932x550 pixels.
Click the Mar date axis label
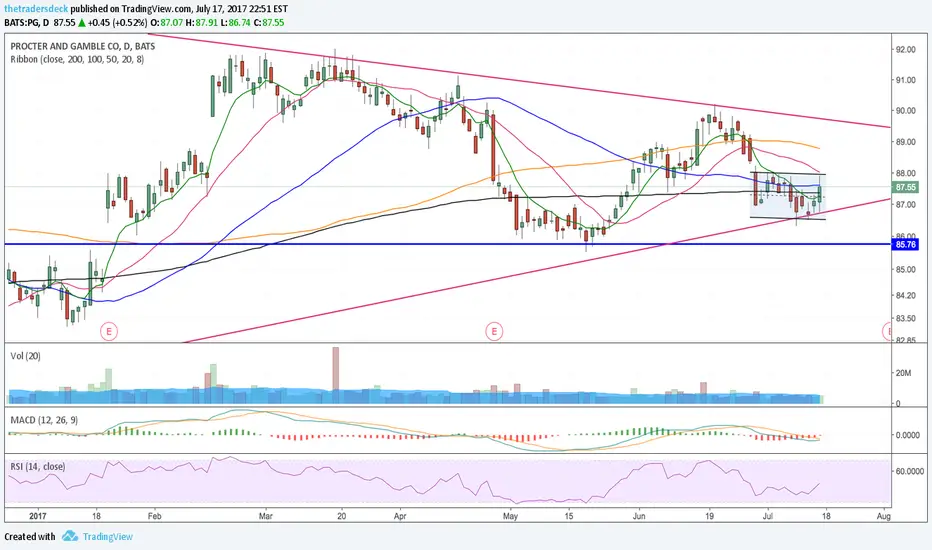(266, 516)
